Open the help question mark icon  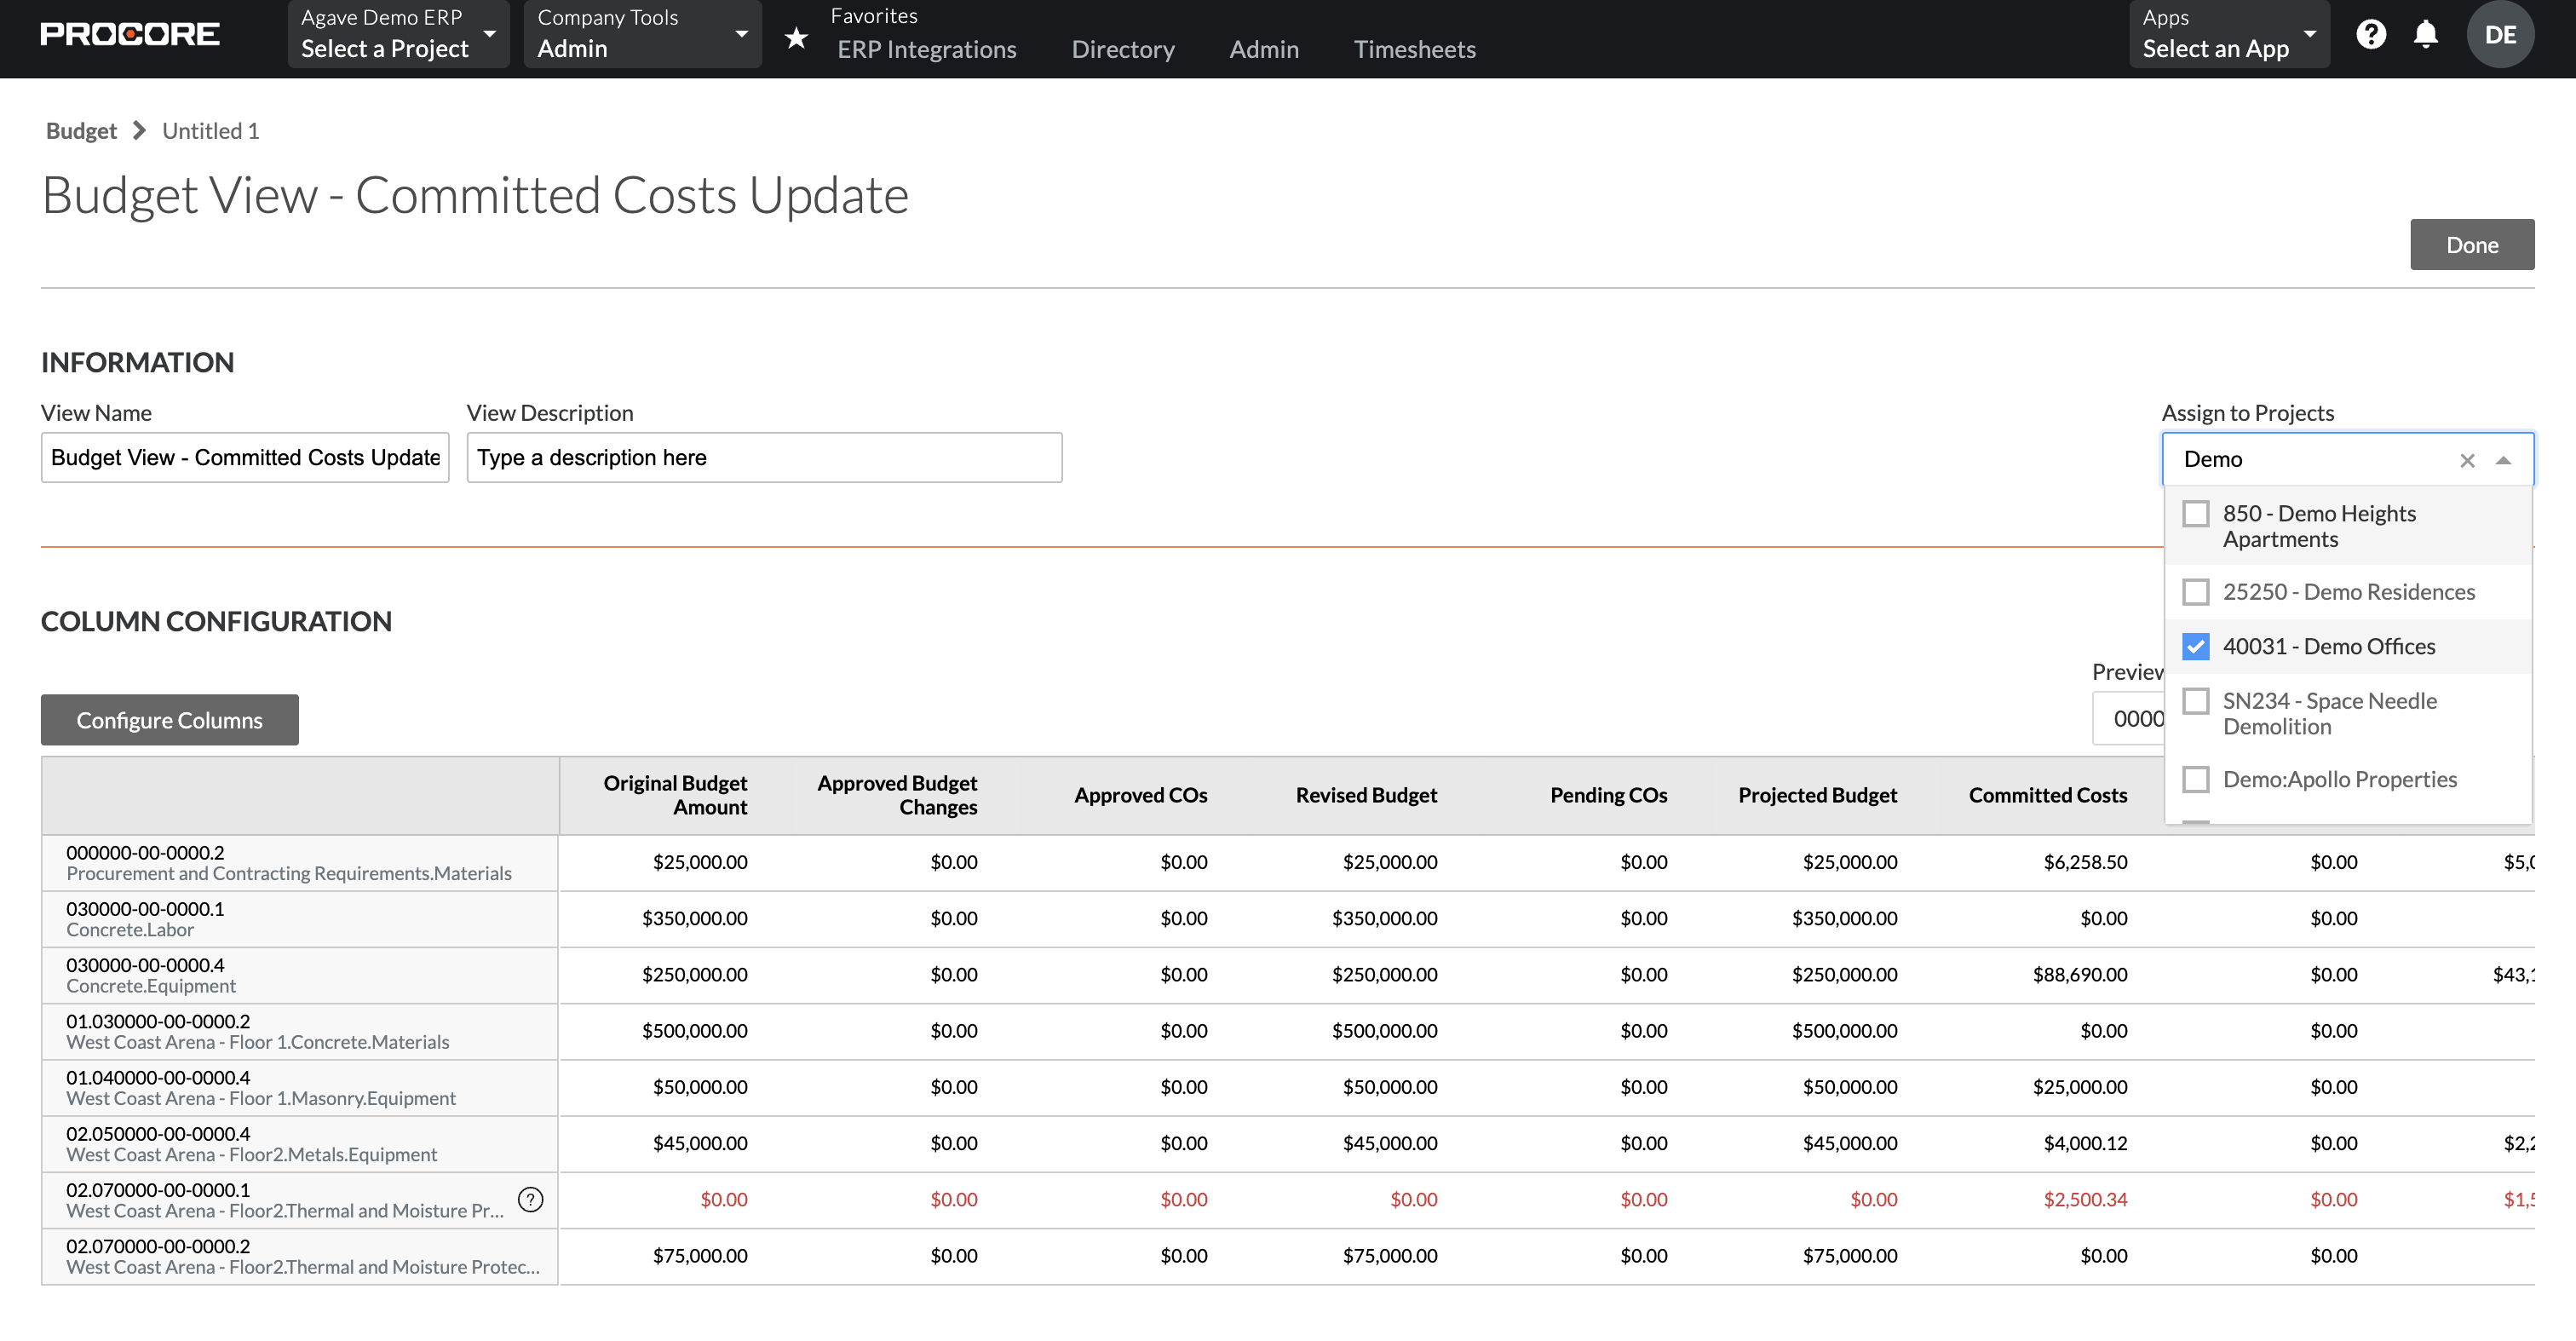pos(2371,34)
